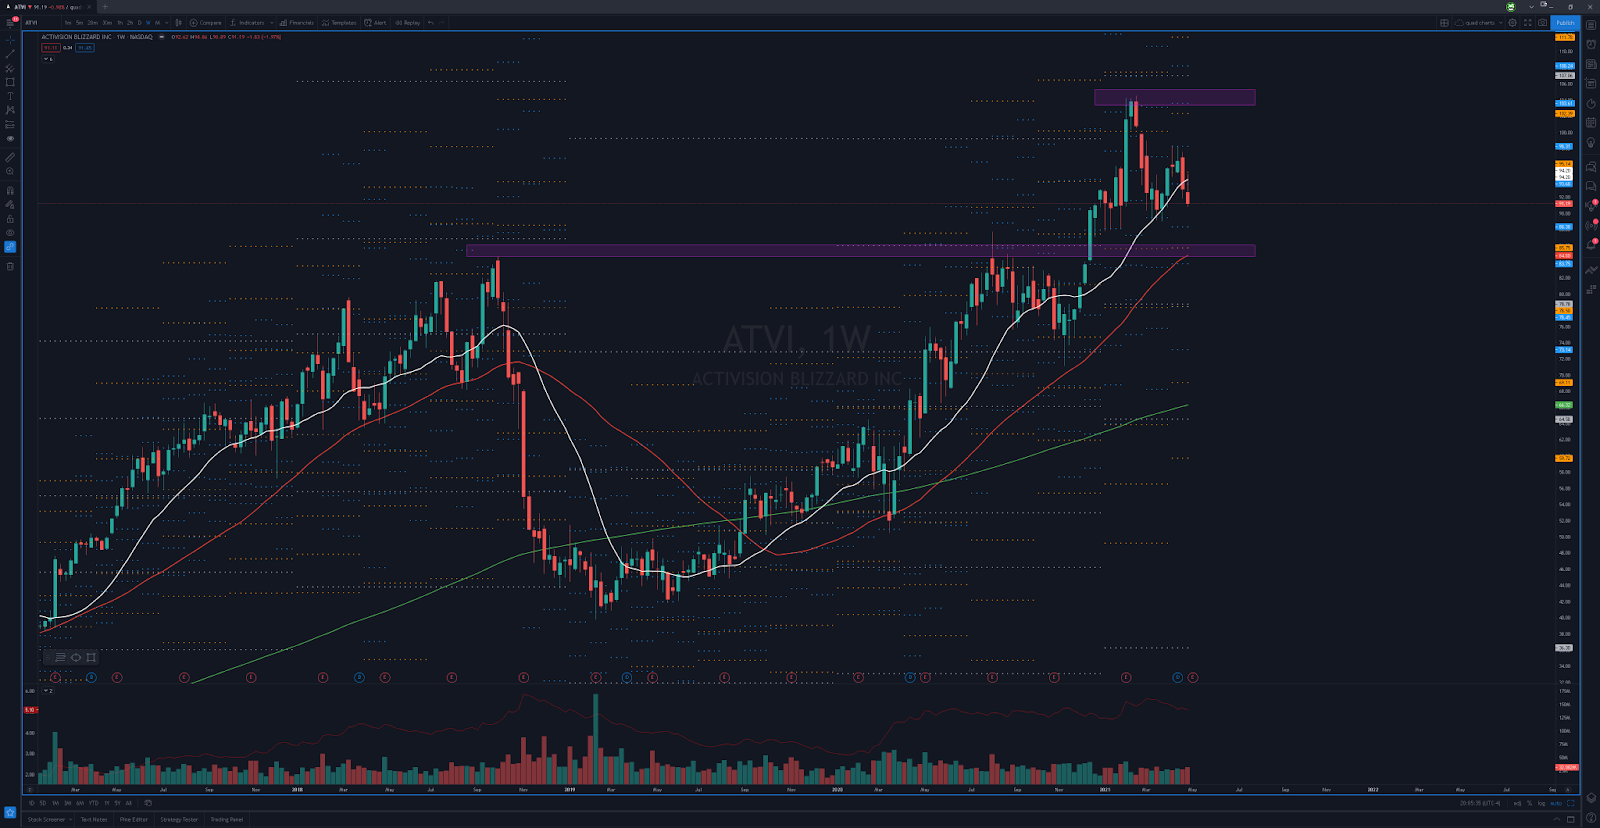Select the All date range

pyautogui.click(x=128, y=803)
